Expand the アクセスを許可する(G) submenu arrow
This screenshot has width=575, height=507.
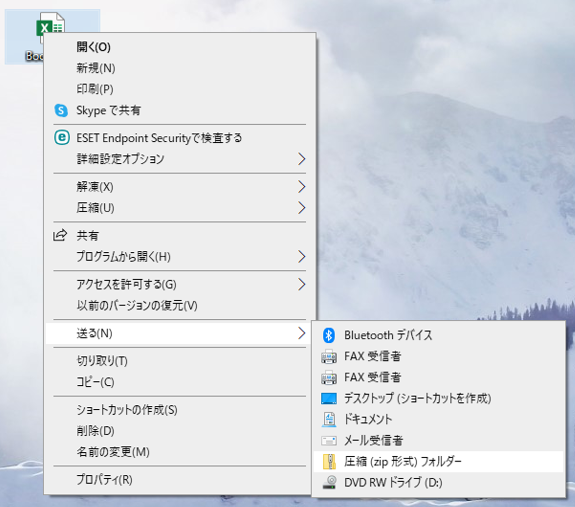301,284
